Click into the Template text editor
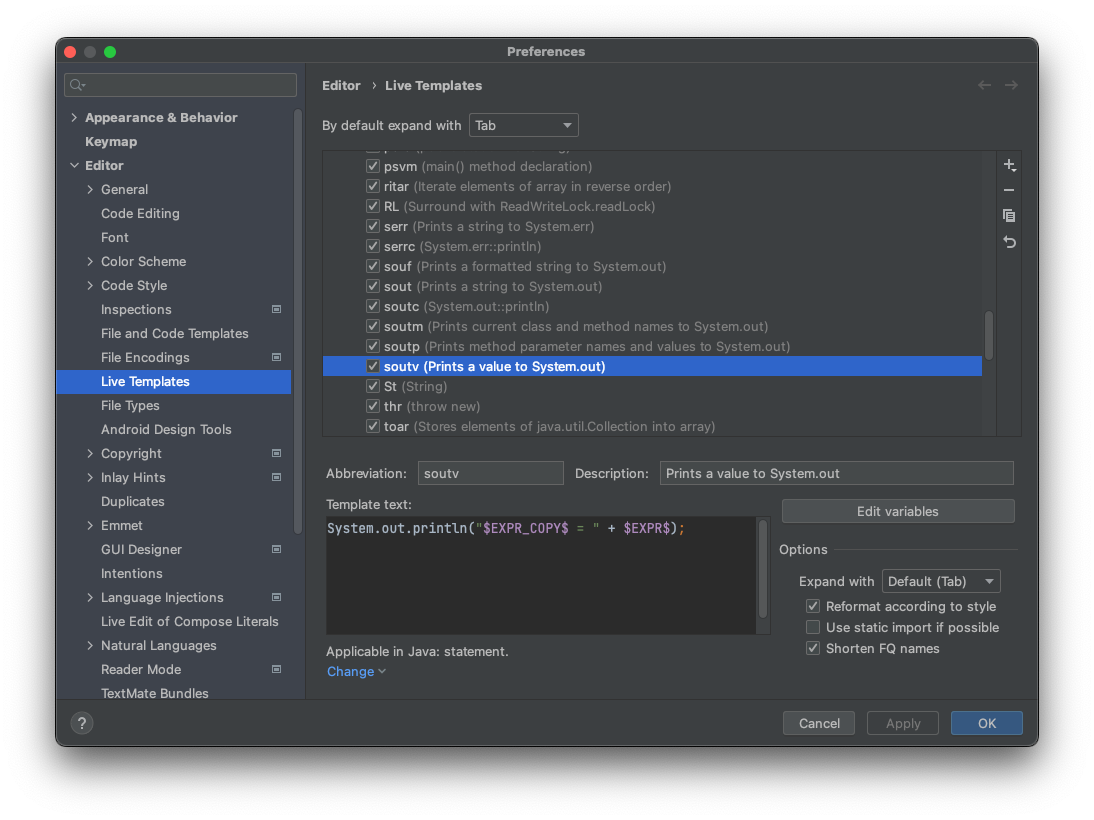Image resolution: width=1094 pixels, height=820 pixels. [x=541, y=576]
